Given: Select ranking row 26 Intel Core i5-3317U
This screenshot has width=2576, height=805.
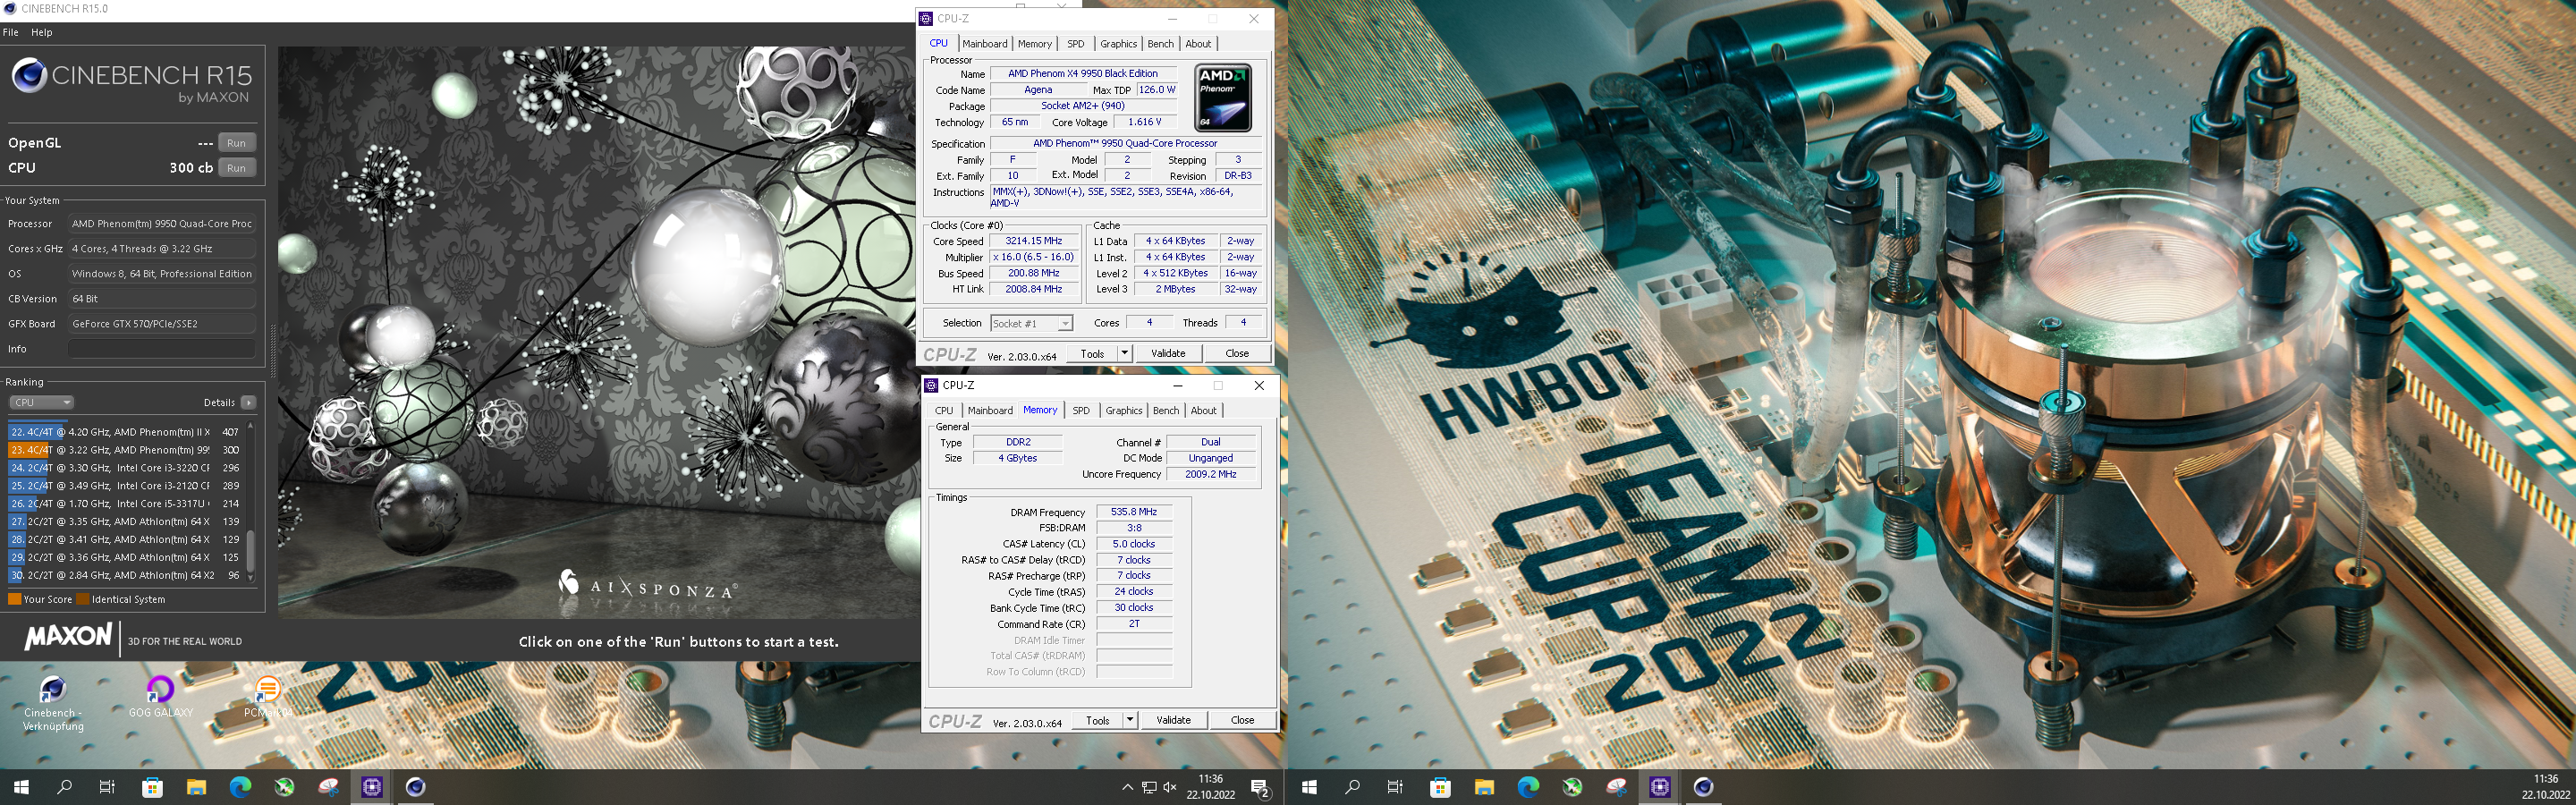Looking at the screenshot, I should [126, 504].
